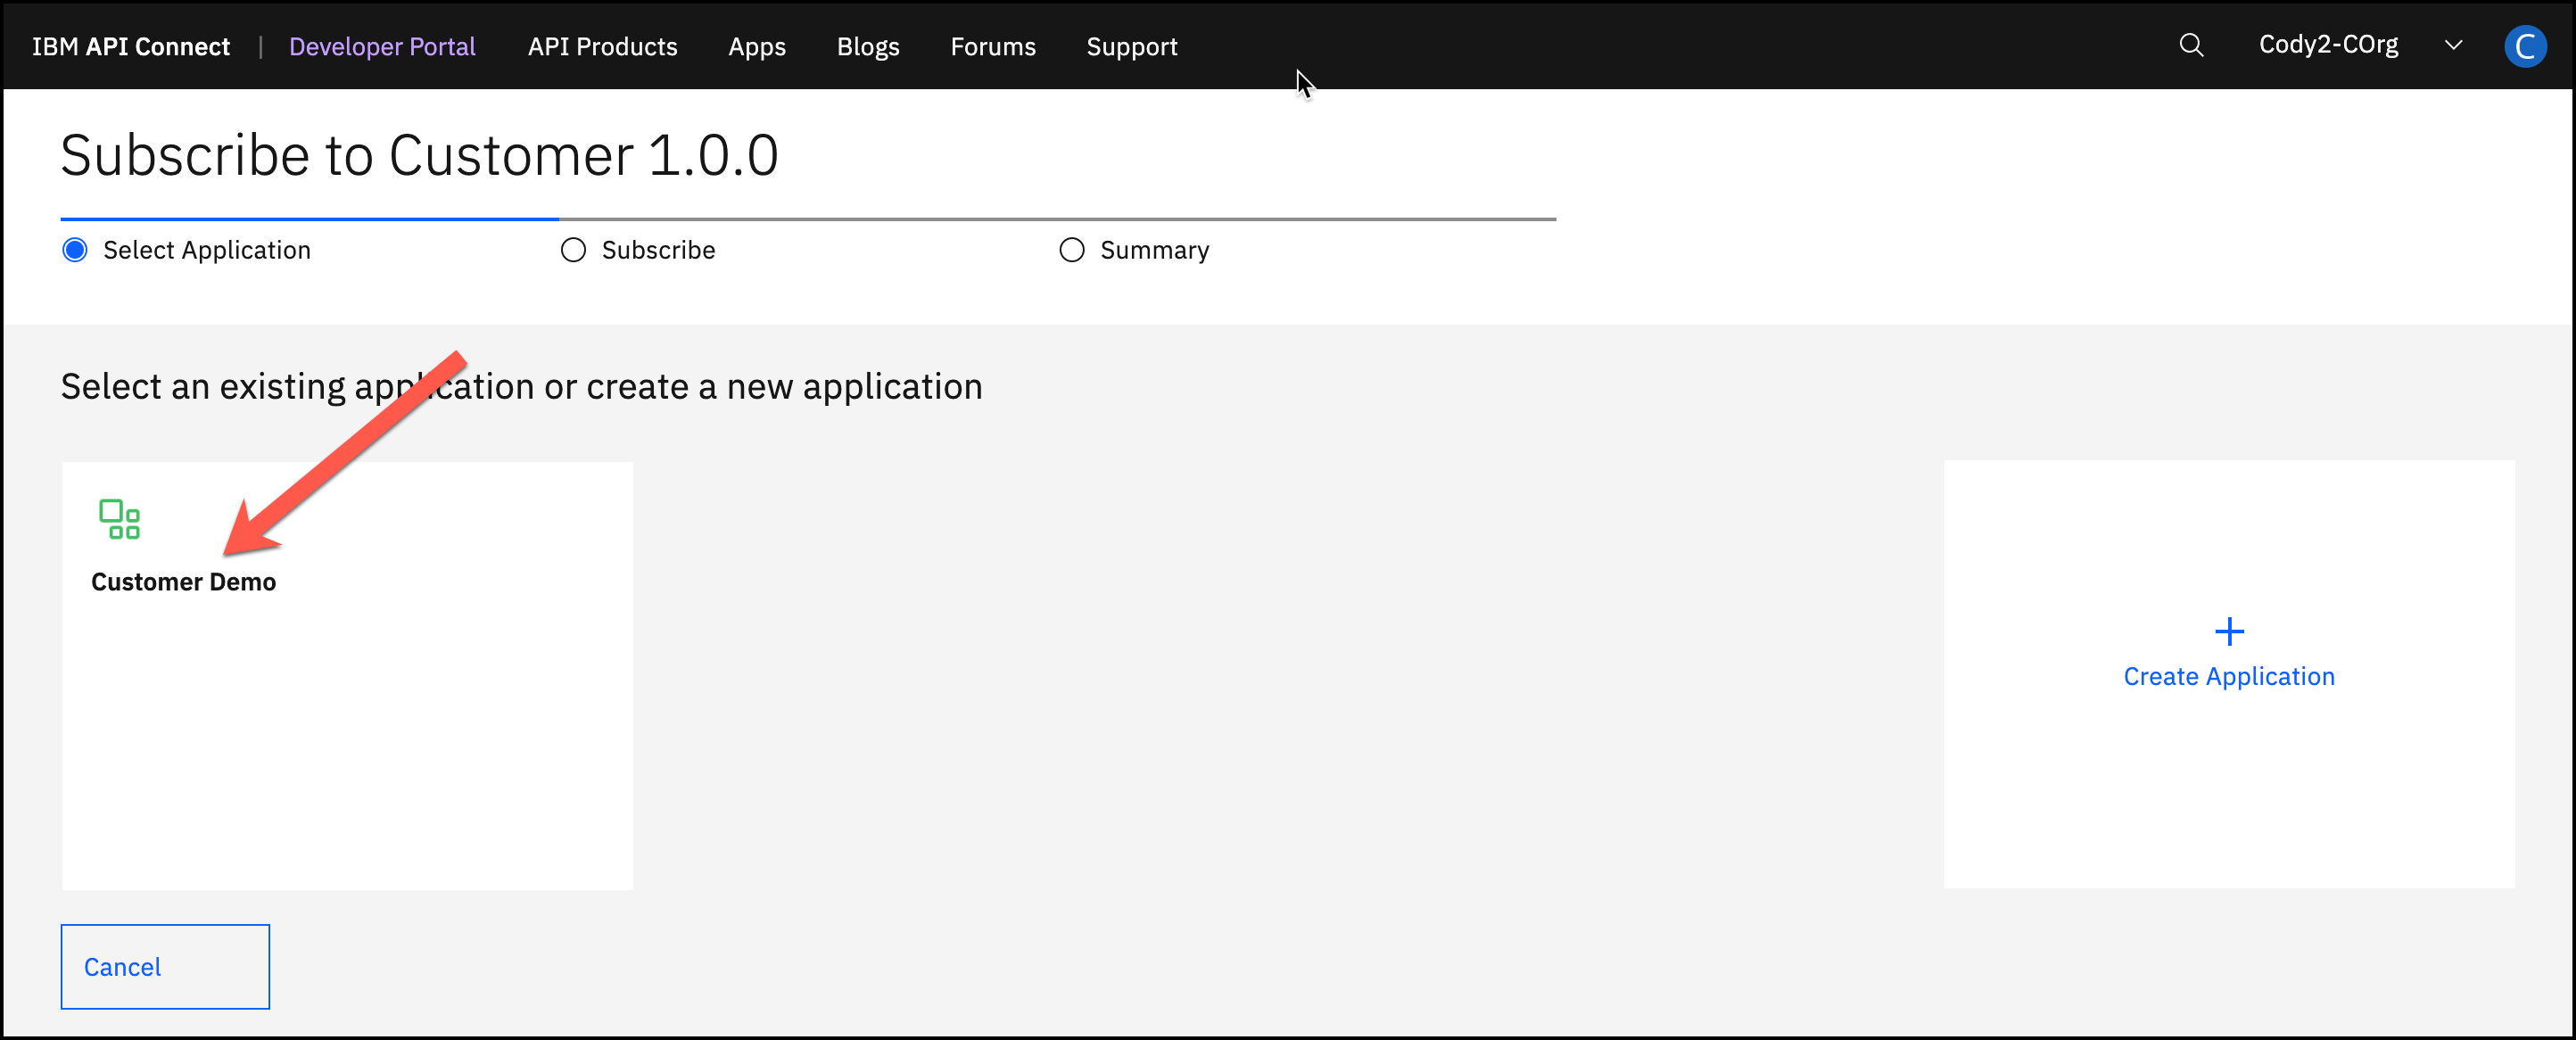Open the API Products menu item
Screen dimensions: 2576x1040
(x=602, y=47)
